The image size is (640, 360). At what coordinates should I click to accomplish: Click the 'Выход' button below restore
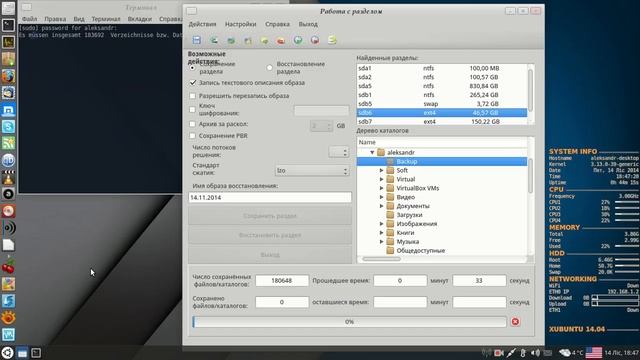point(270,255)
